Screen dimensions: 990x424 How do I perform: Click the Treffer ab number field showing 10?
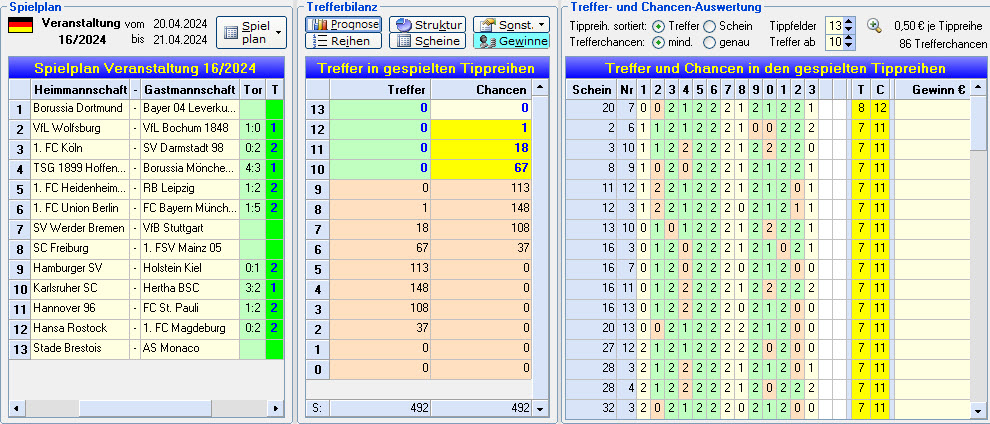pos(835,42)
